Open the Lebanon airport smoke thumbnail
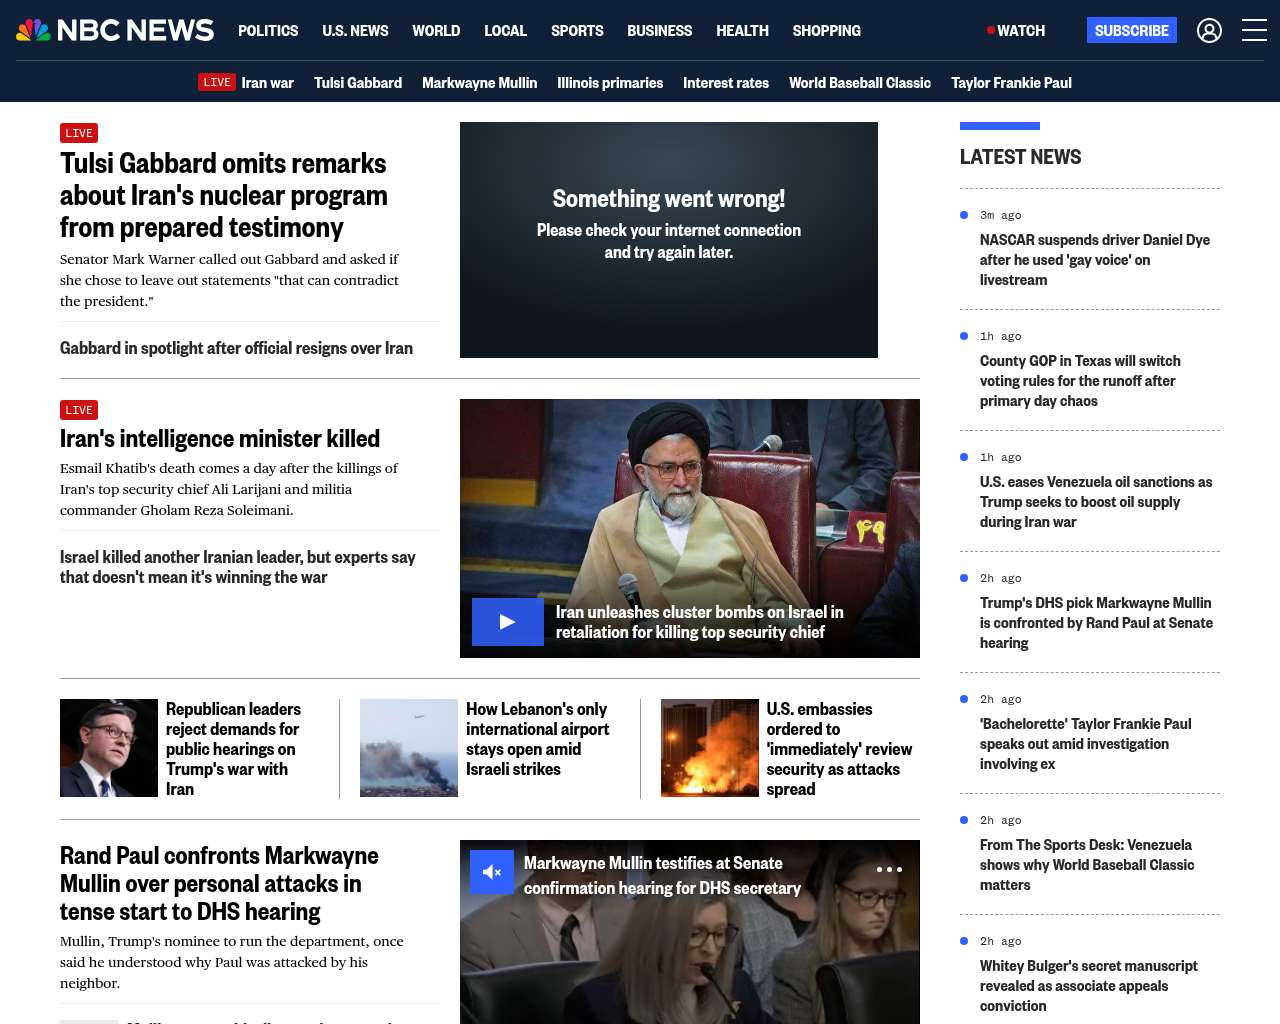Screen dimensions: 1280x1024 pos(409,748)
